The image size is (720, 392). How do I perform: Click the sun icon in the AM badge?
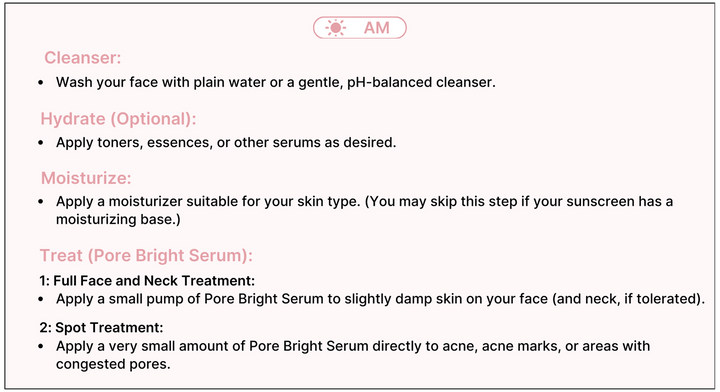pos(335,28)
